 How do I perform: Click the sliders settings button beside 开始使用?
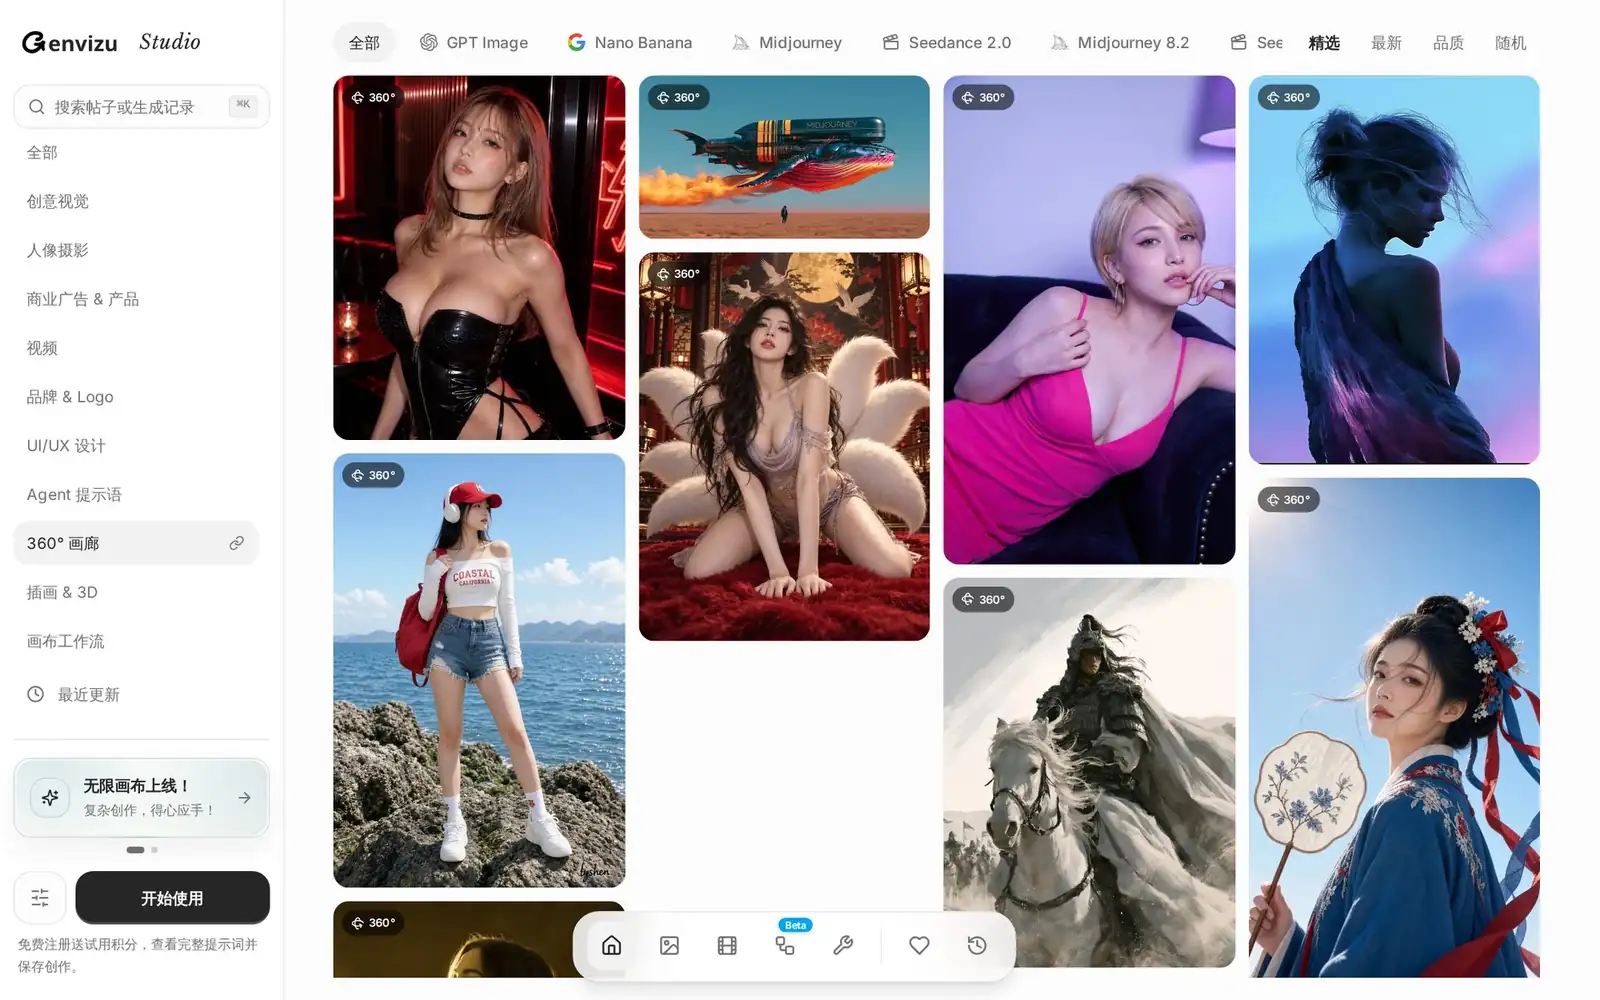click(x=40, y=898)
